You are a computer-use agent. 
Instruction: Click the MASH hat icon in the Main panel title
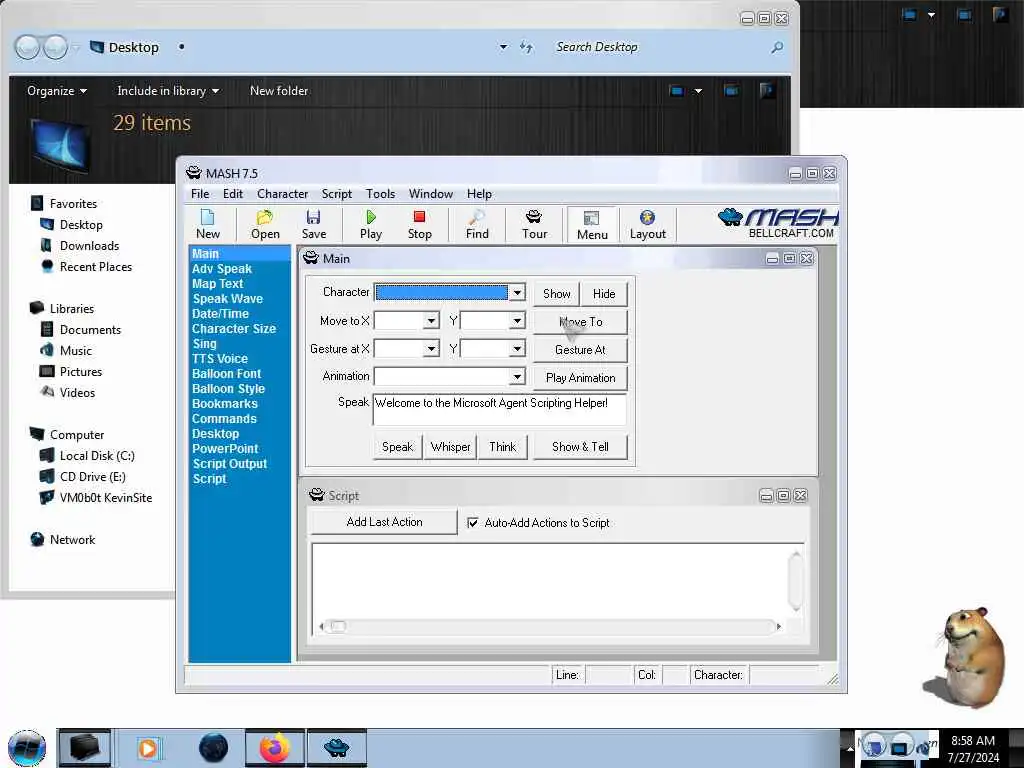pos(311,258)
